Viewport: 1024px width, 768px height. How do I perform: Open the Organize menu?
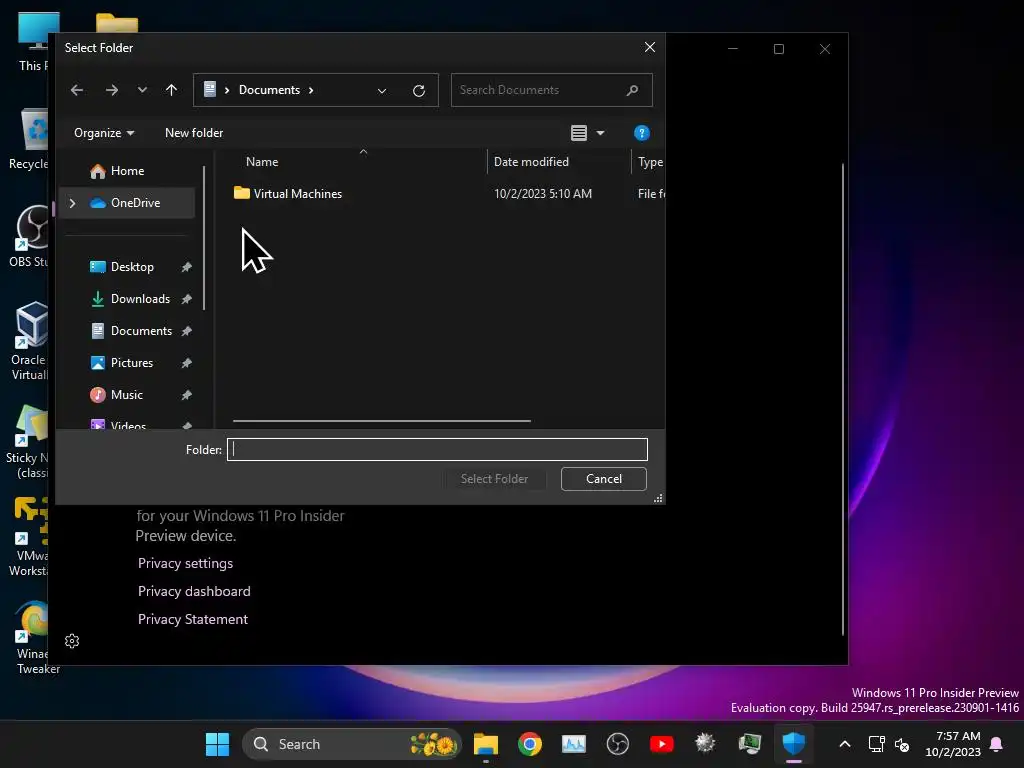104,133
